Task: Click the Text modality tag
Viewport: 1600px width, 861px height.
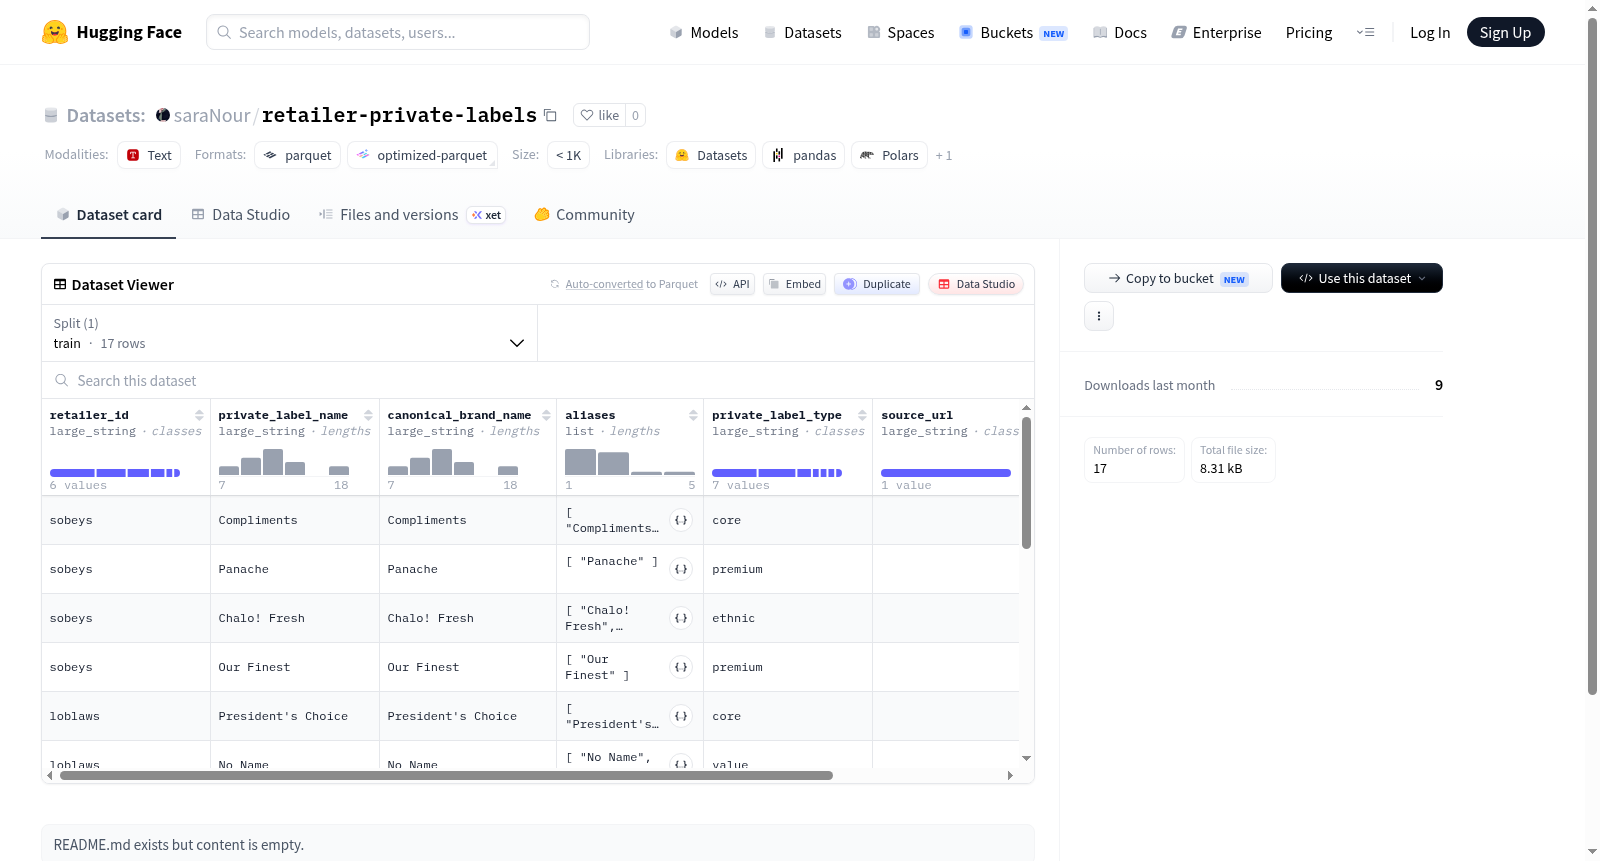Action: (149, 155)
